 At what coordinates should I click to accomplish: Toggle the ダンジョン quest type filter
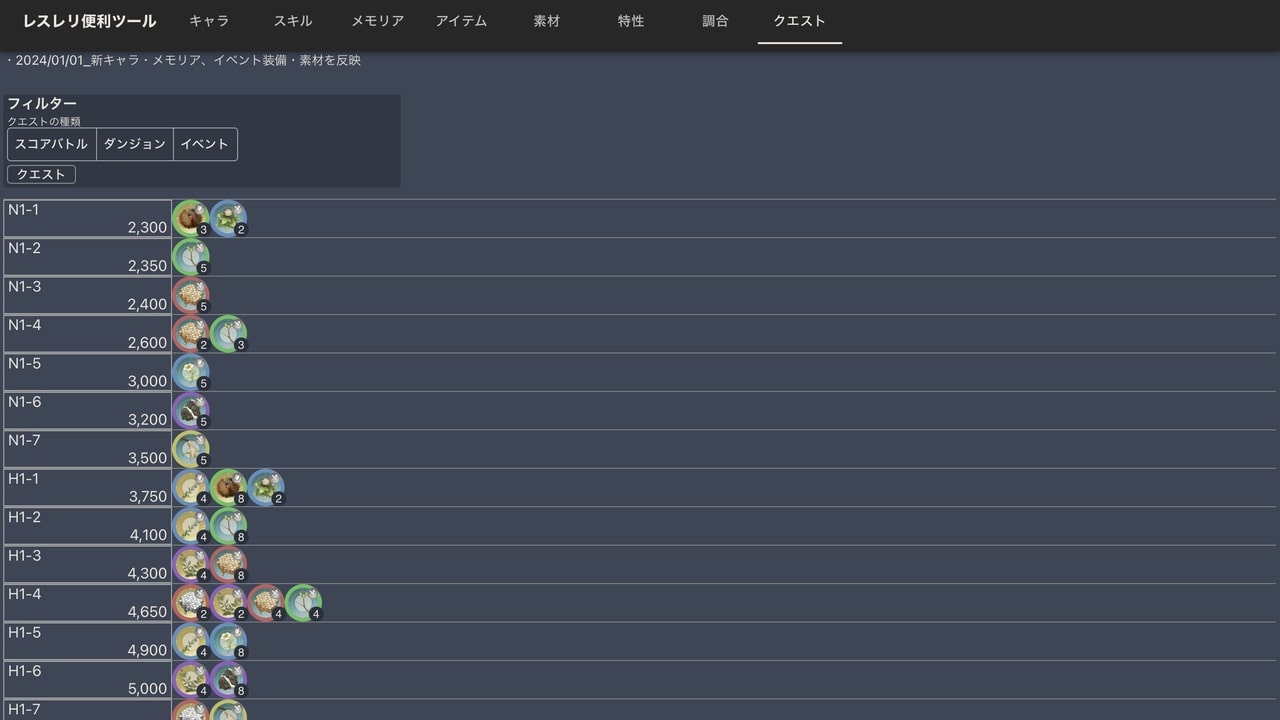point(135,144)
